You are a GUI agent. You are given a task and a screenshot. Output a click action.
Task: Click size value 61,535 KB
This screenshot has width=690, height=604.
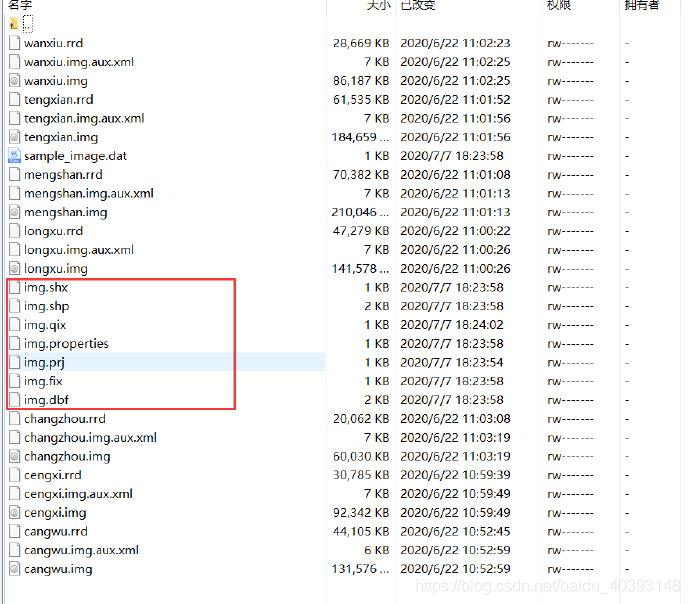coord(361,100)
